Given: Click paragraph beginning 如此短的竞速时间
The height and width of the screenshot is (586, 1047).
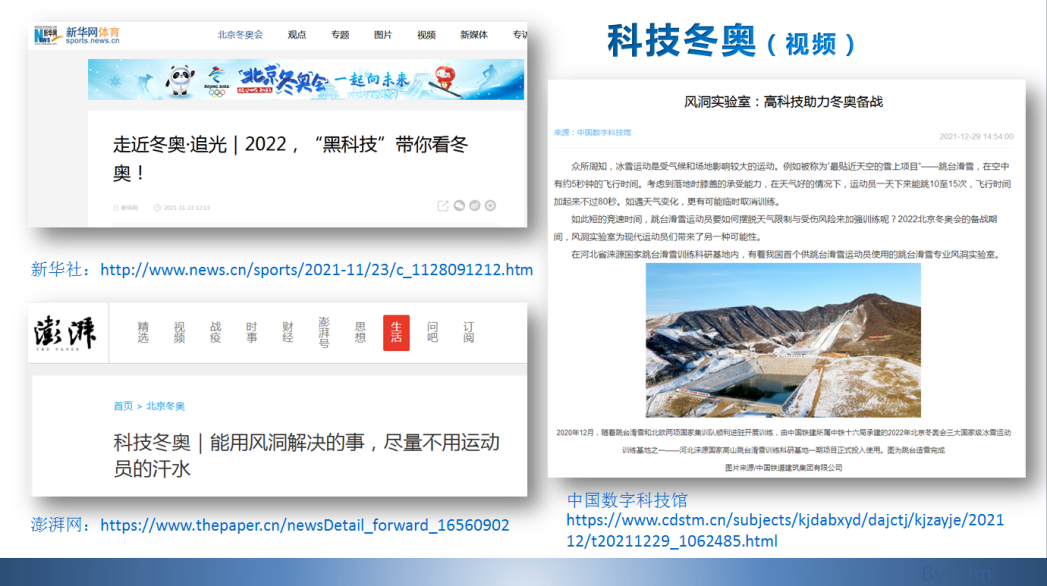Looking at the screenshot, I should point(775,228).
